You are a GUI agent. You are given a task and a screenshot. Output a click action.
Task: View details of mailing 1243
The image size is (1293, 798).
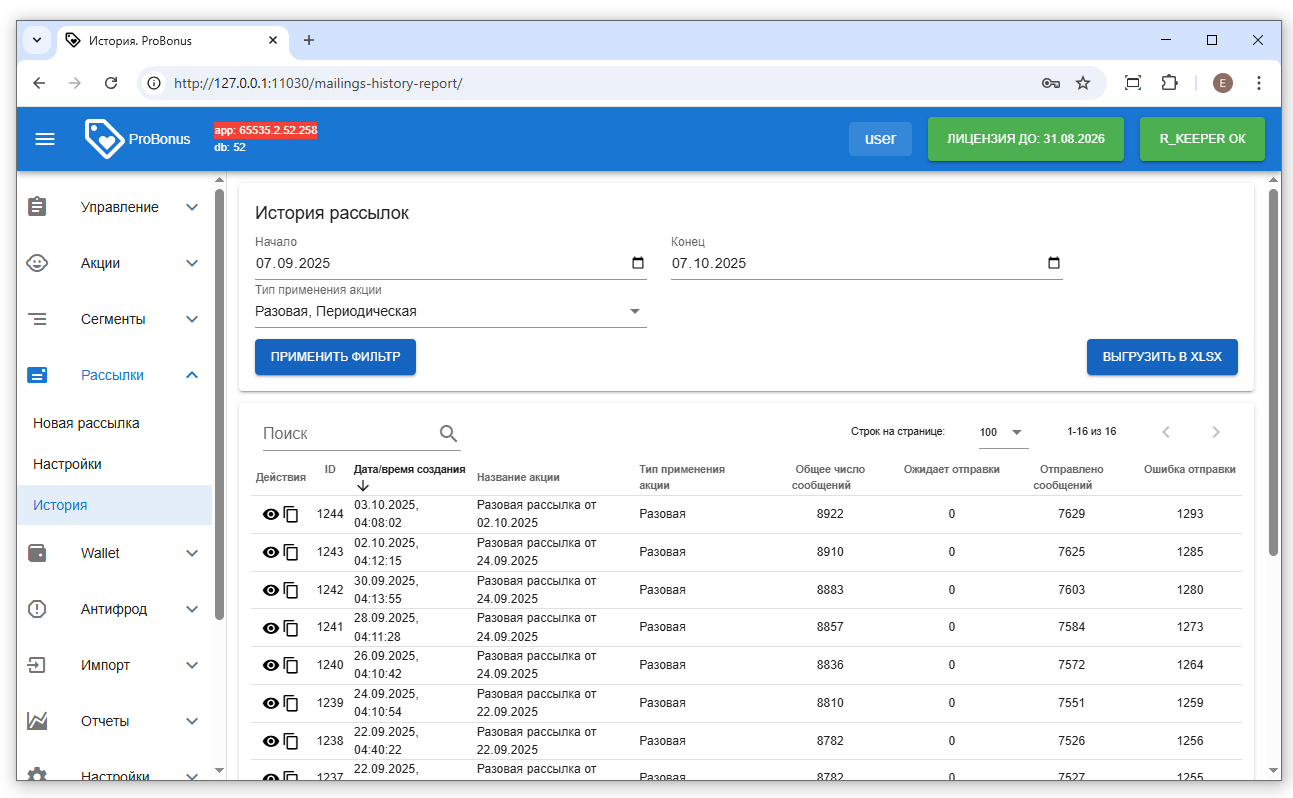(270, 552)
